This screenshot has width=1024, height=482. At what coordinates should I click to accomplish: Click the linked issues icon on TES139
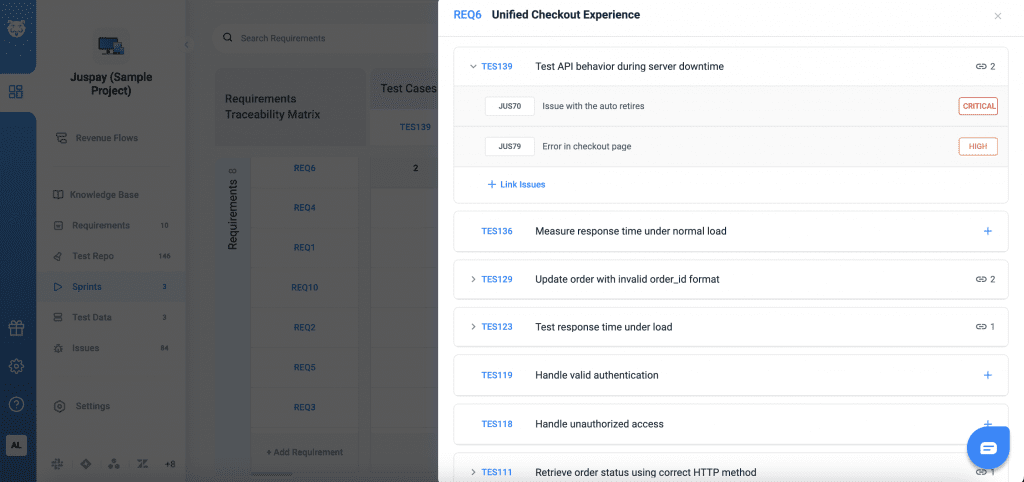point(985,67)
